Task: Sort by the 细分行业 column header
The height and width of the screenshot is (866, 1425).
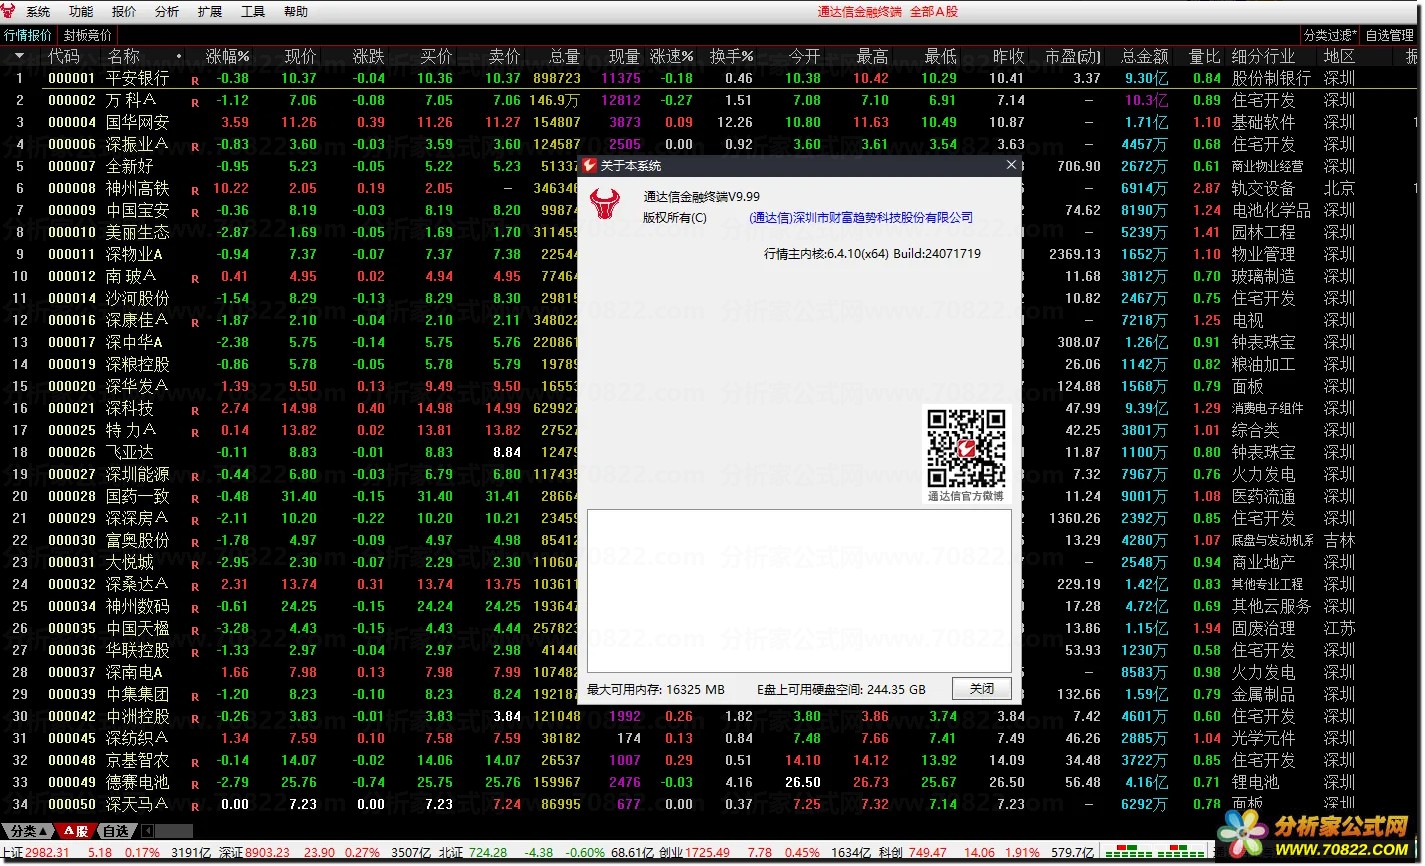Action: pos(1263,56)
